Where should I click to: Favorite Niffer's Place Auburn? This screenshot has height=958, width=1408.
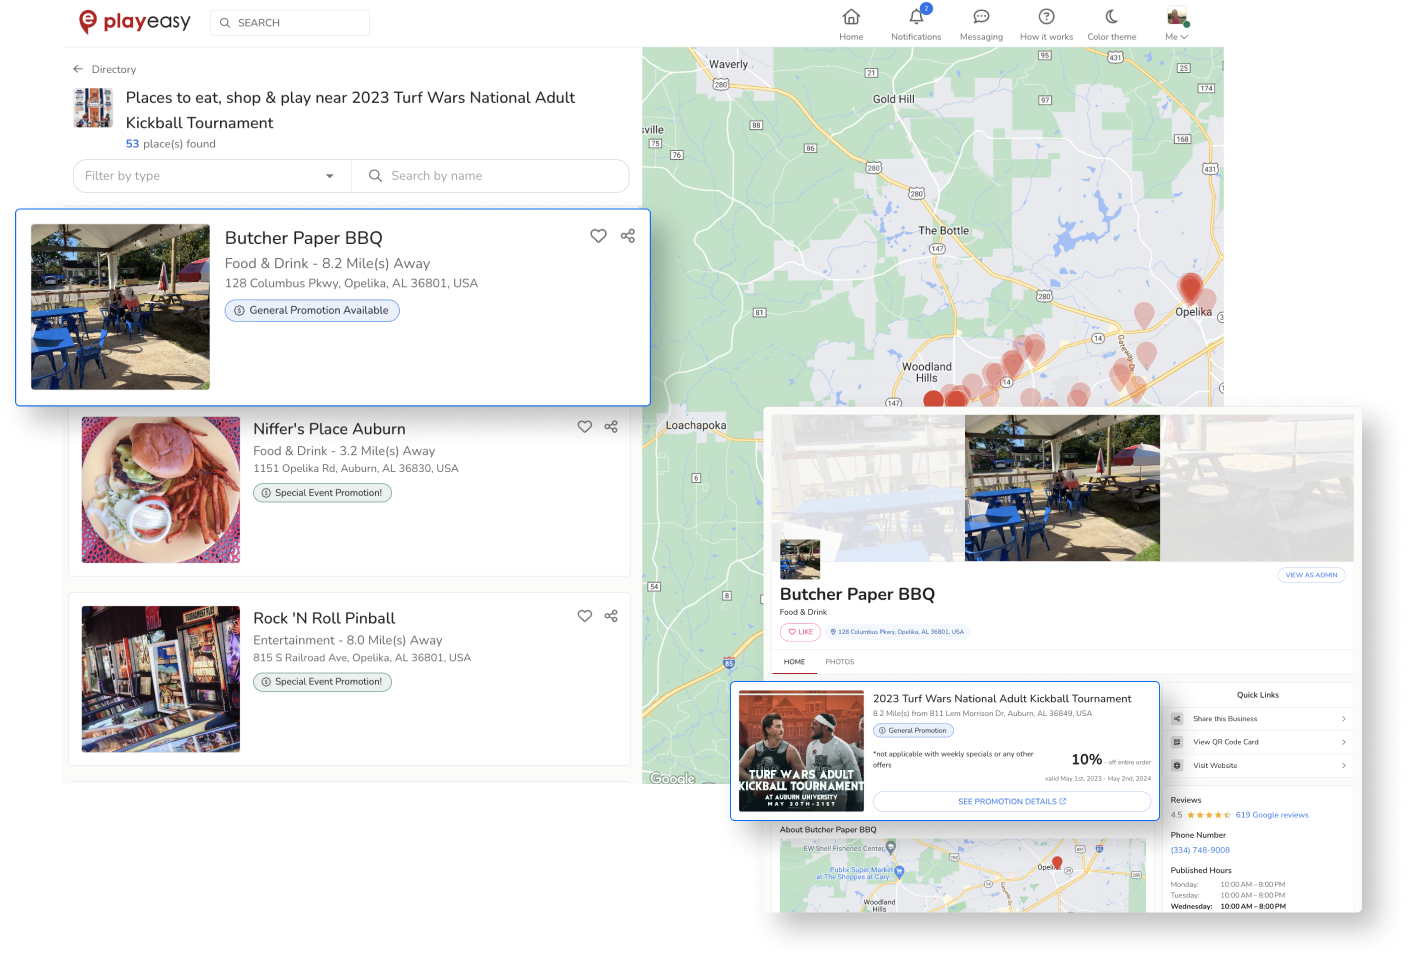pyautogui.click(x=585, y=427)
